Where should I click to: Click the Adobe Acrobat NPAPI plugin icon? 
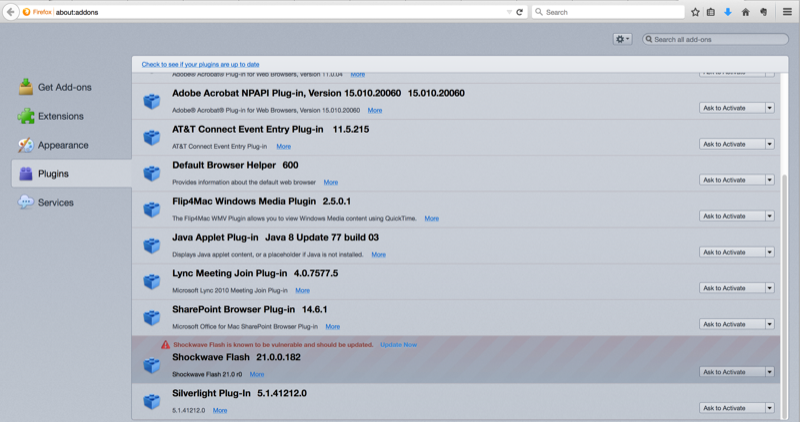coord(152,102)
